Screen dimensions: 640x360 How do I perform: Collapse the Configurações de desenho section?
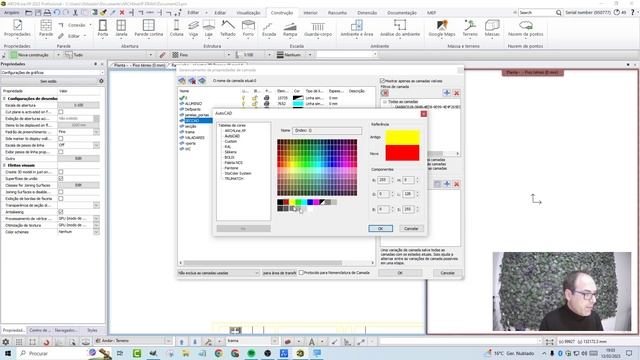click(x=4, y=99)
